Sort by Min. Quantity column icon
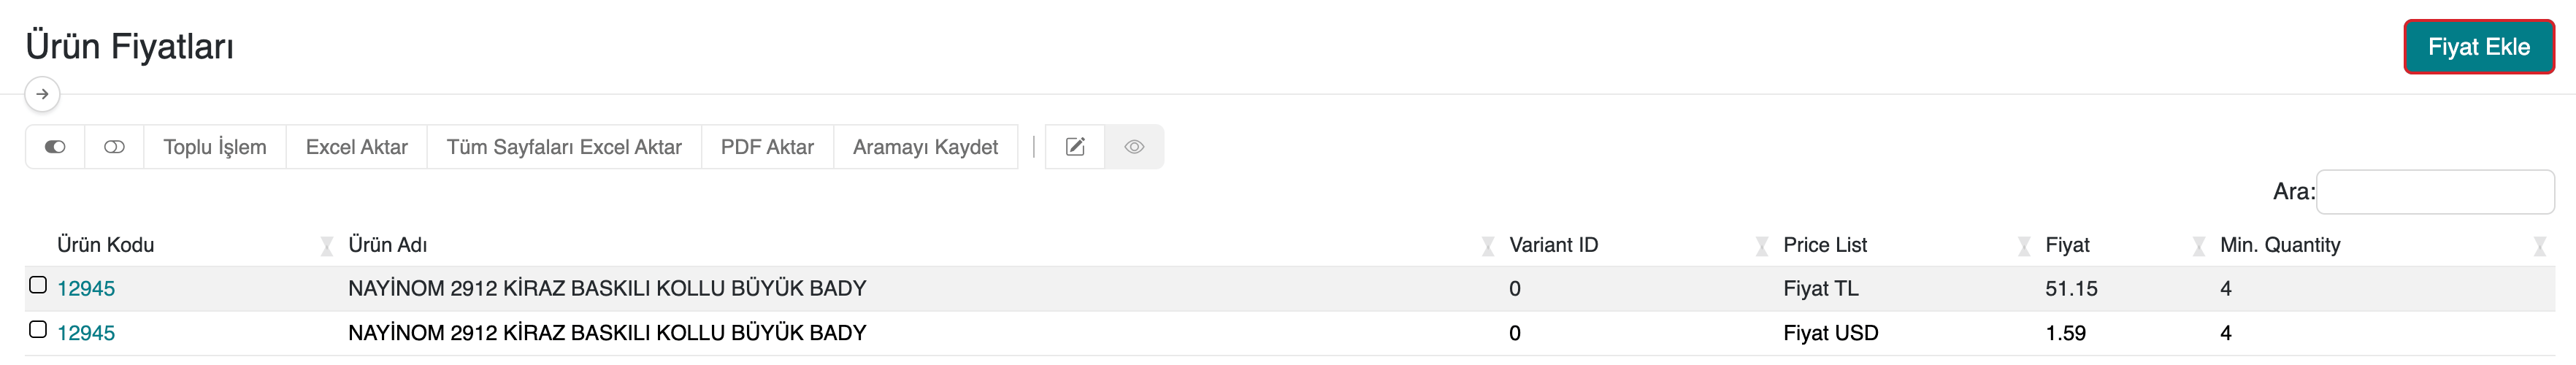Image resolution: width=2576 pixels, height=365 pixels. [2539, 246]
